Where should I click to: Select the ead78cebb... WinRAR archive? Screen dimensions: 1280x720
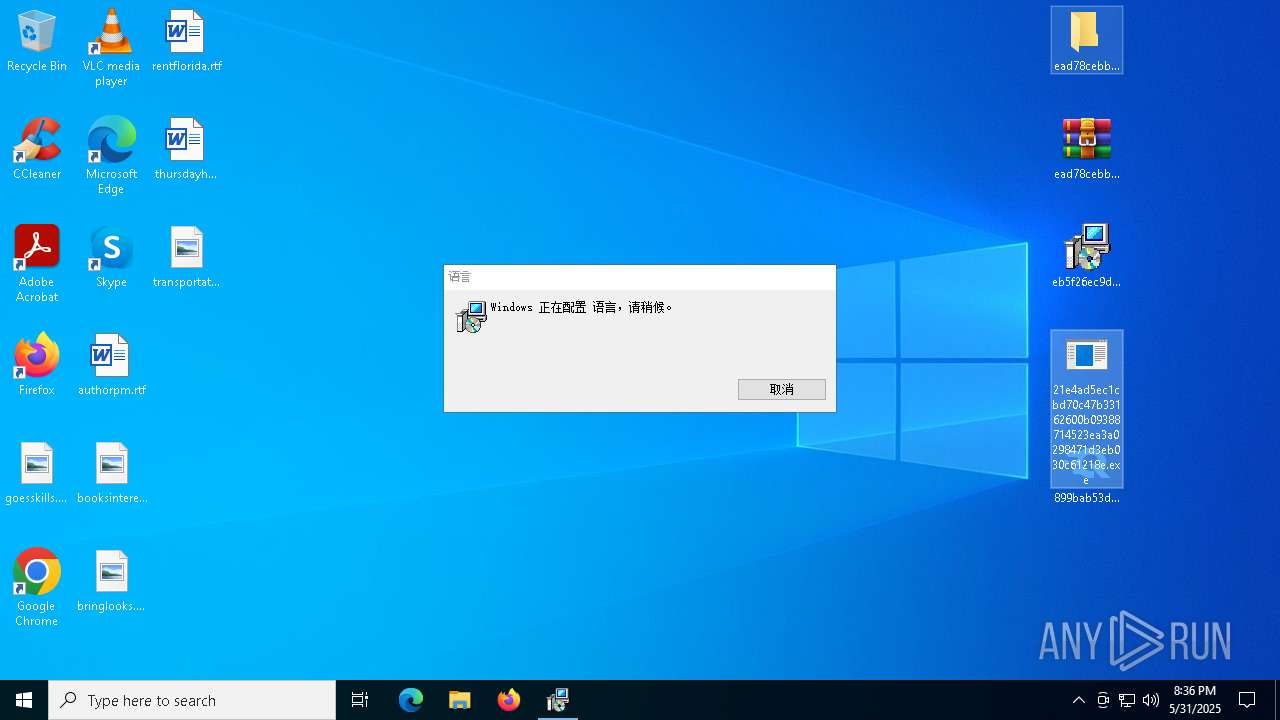(x=1087, y=150)
